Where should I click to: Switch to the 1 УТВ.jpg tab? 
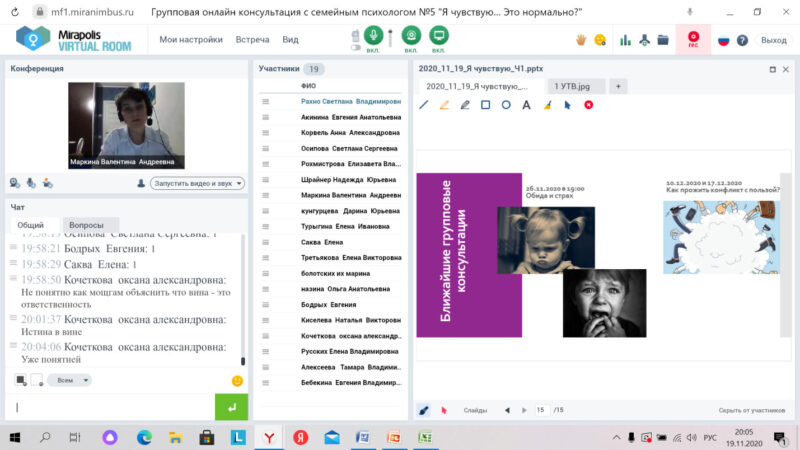pyautogui.click(x=576, y=86)
